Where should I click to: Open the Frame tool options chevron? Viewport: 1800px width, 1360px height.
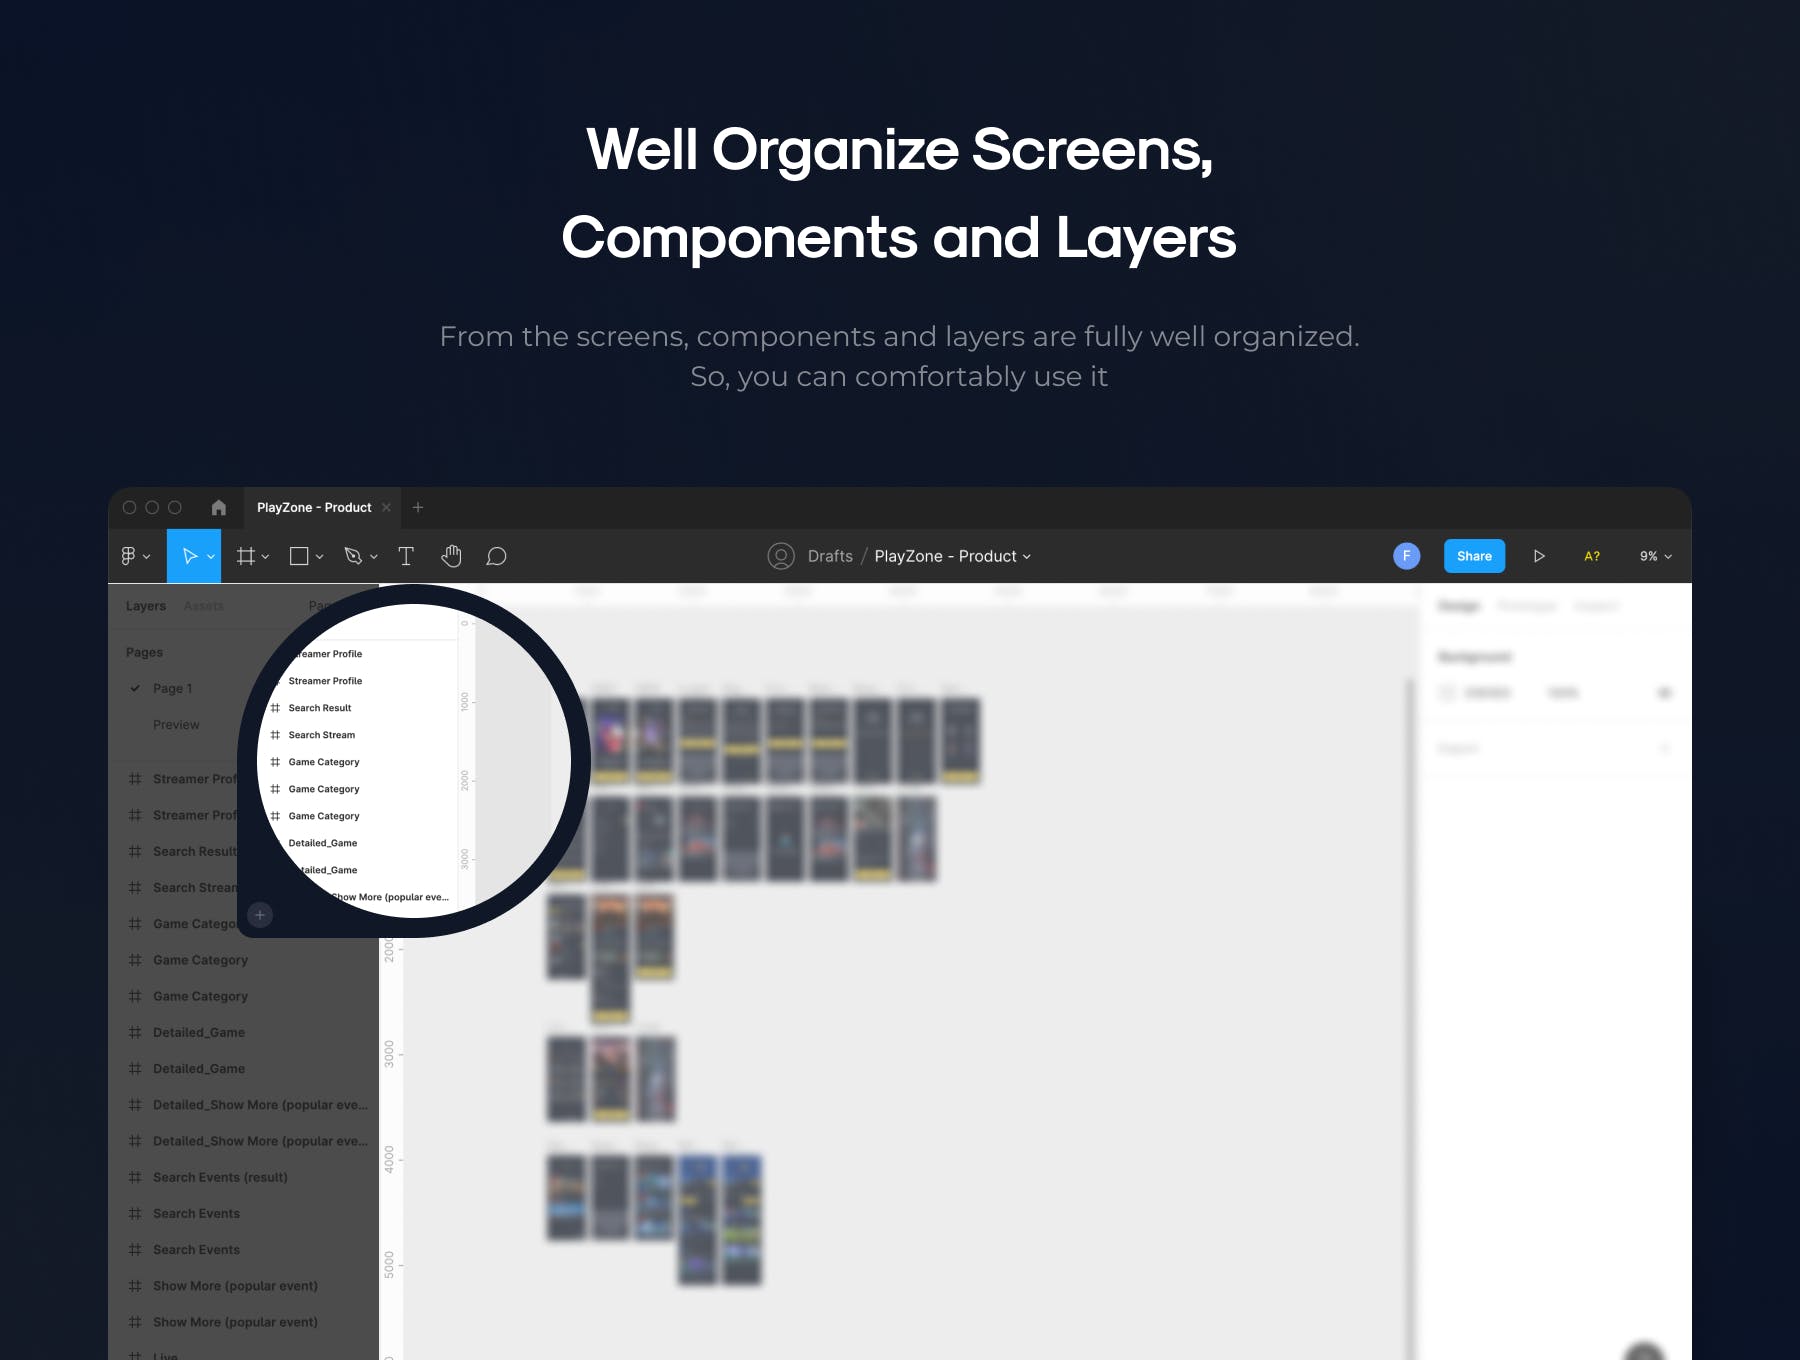coord(266,557)
